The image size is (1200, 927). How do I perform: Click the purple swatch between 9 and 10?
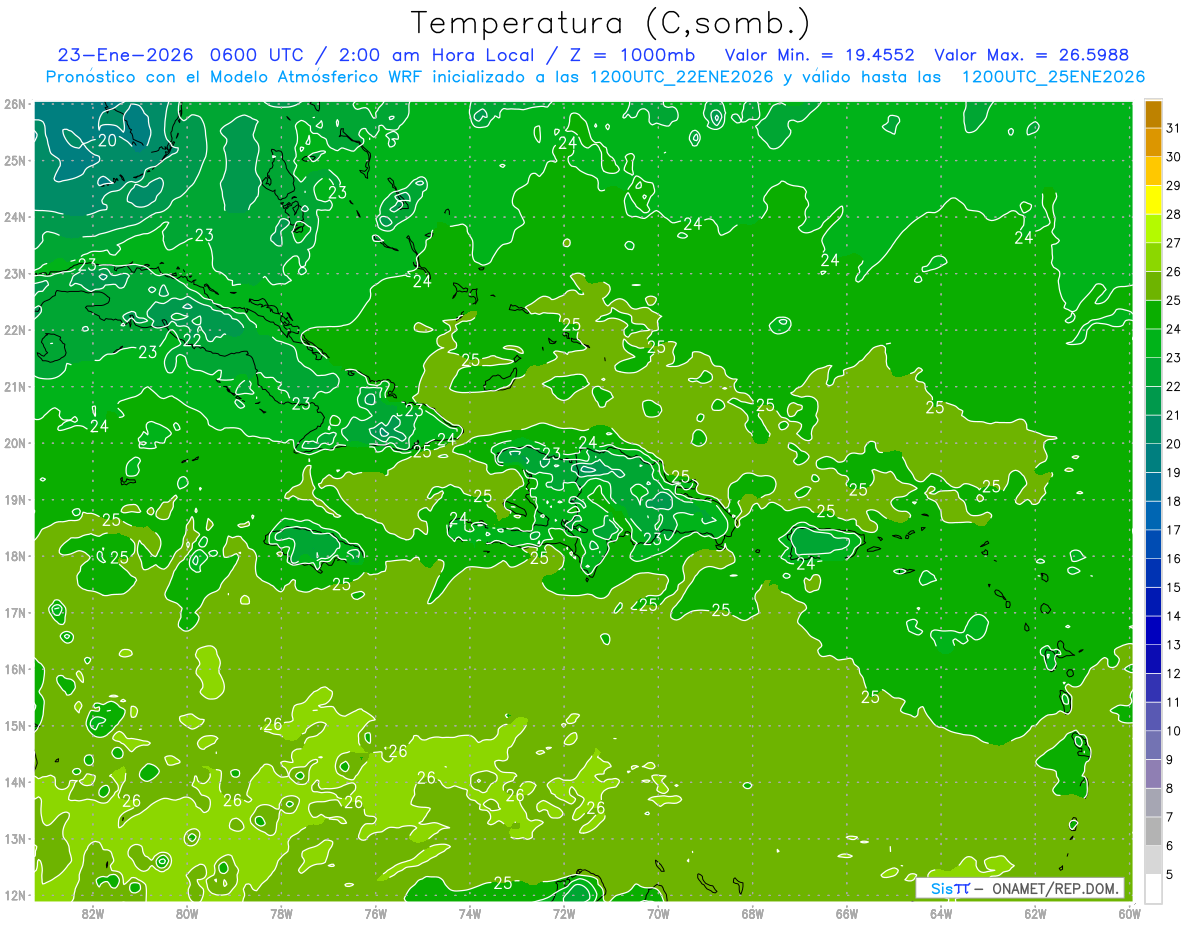tap(1153, 745)
